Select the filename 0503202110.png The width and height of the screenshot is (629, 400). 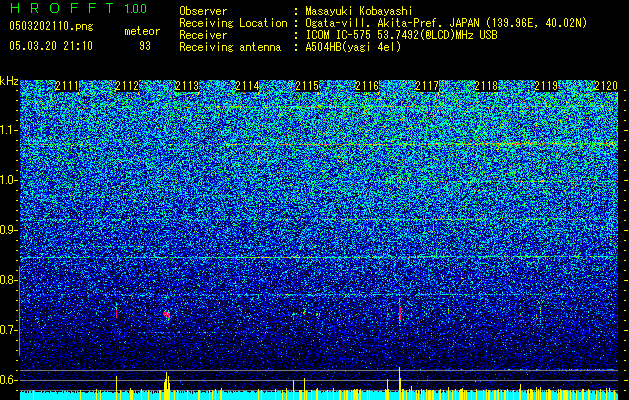[51, 26]
